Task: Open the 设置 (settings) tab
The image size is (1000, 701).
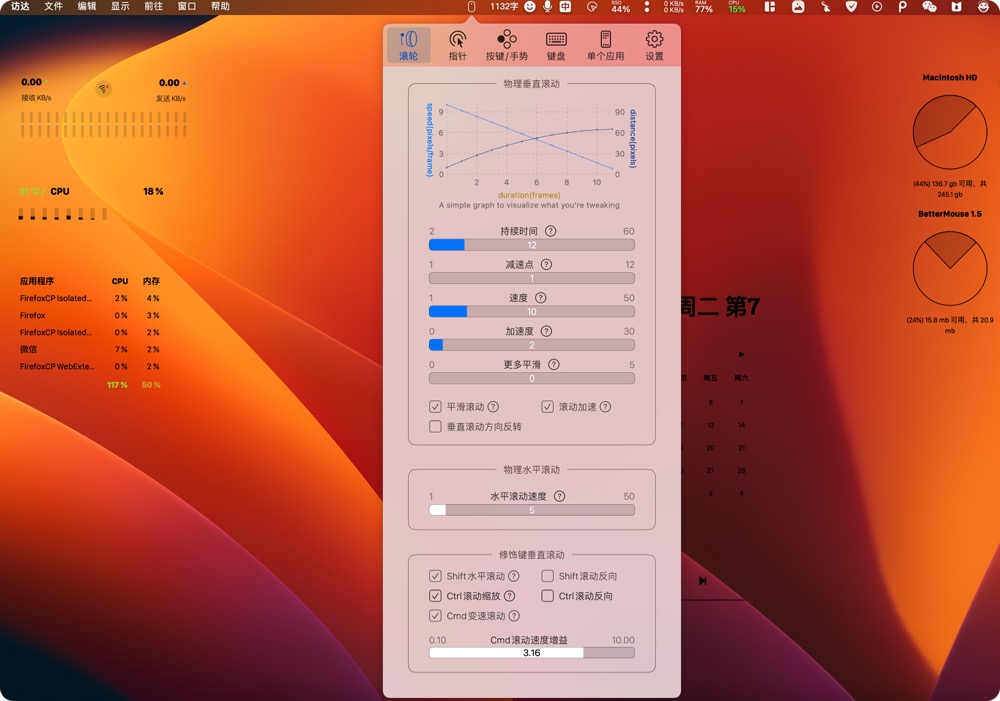Action: tap(655, 44)
